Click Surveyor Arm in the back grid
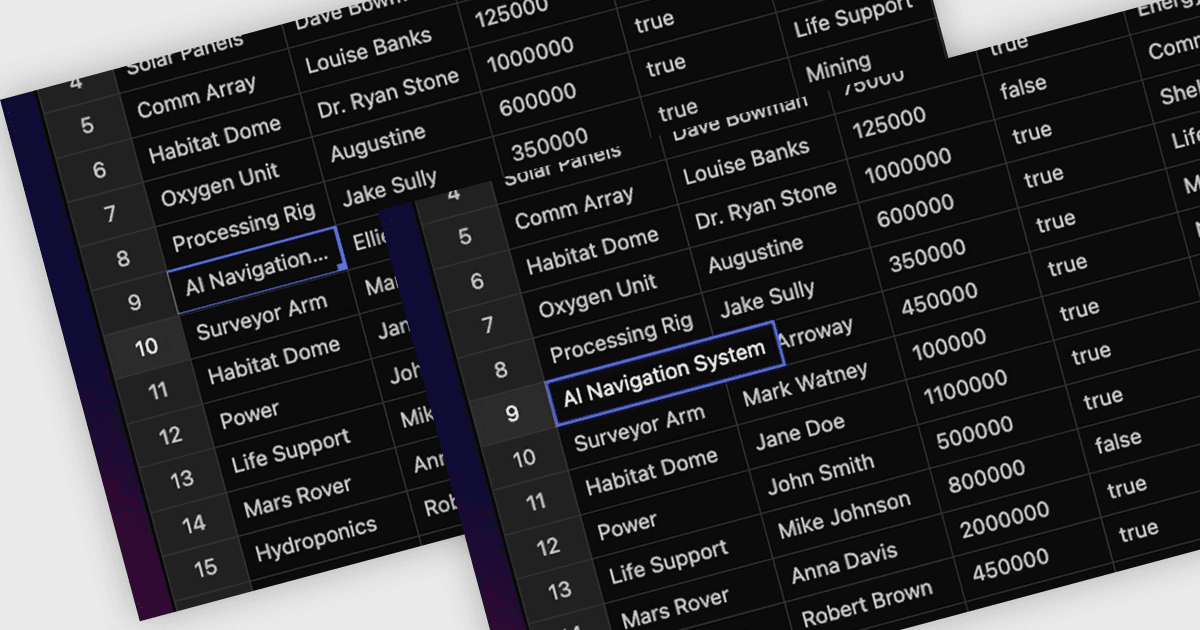1200x630 pixels. pos(262,317)
